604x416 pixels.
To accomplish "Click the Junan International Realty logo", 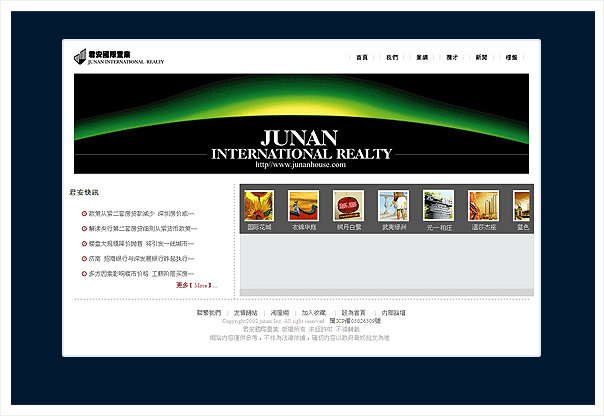I will (119, 57).
